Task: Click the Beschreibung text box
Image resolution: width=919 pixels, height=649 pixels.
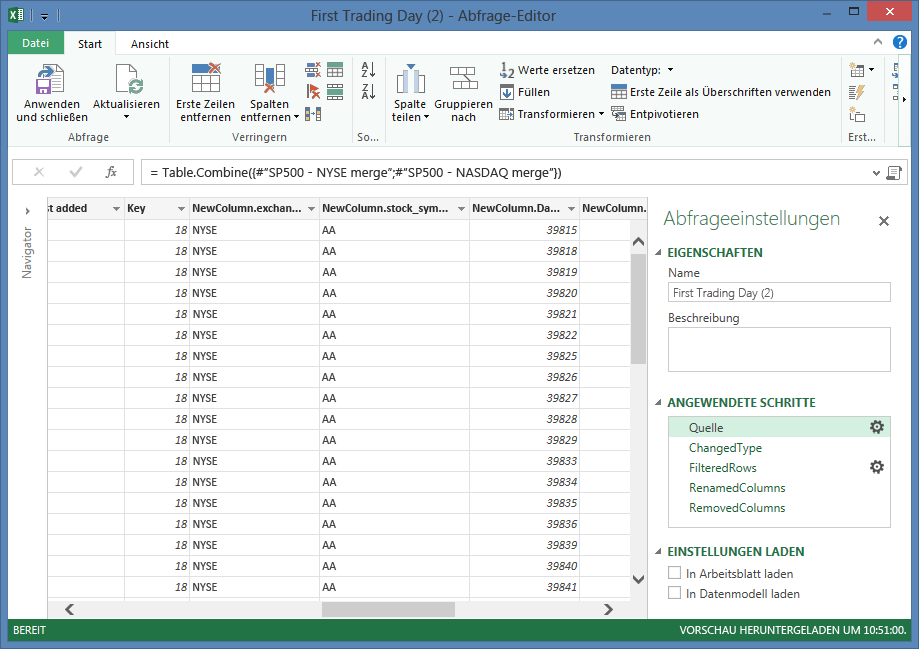Action: pos(779,349)
